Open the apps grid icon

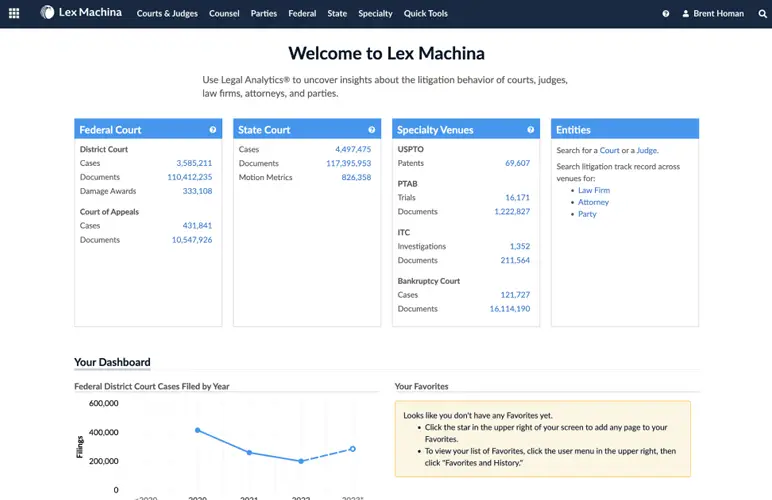[14, 14]
